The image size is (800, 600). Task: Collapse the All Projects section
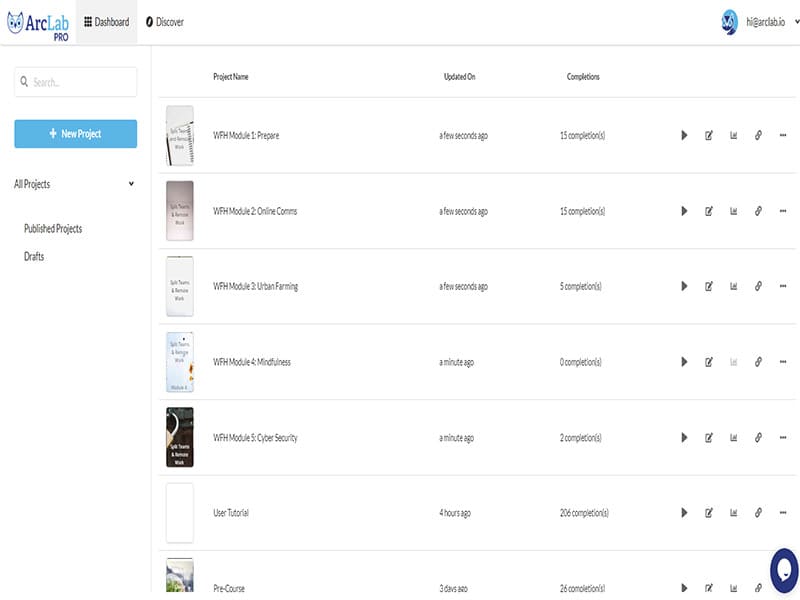(131, 184)
